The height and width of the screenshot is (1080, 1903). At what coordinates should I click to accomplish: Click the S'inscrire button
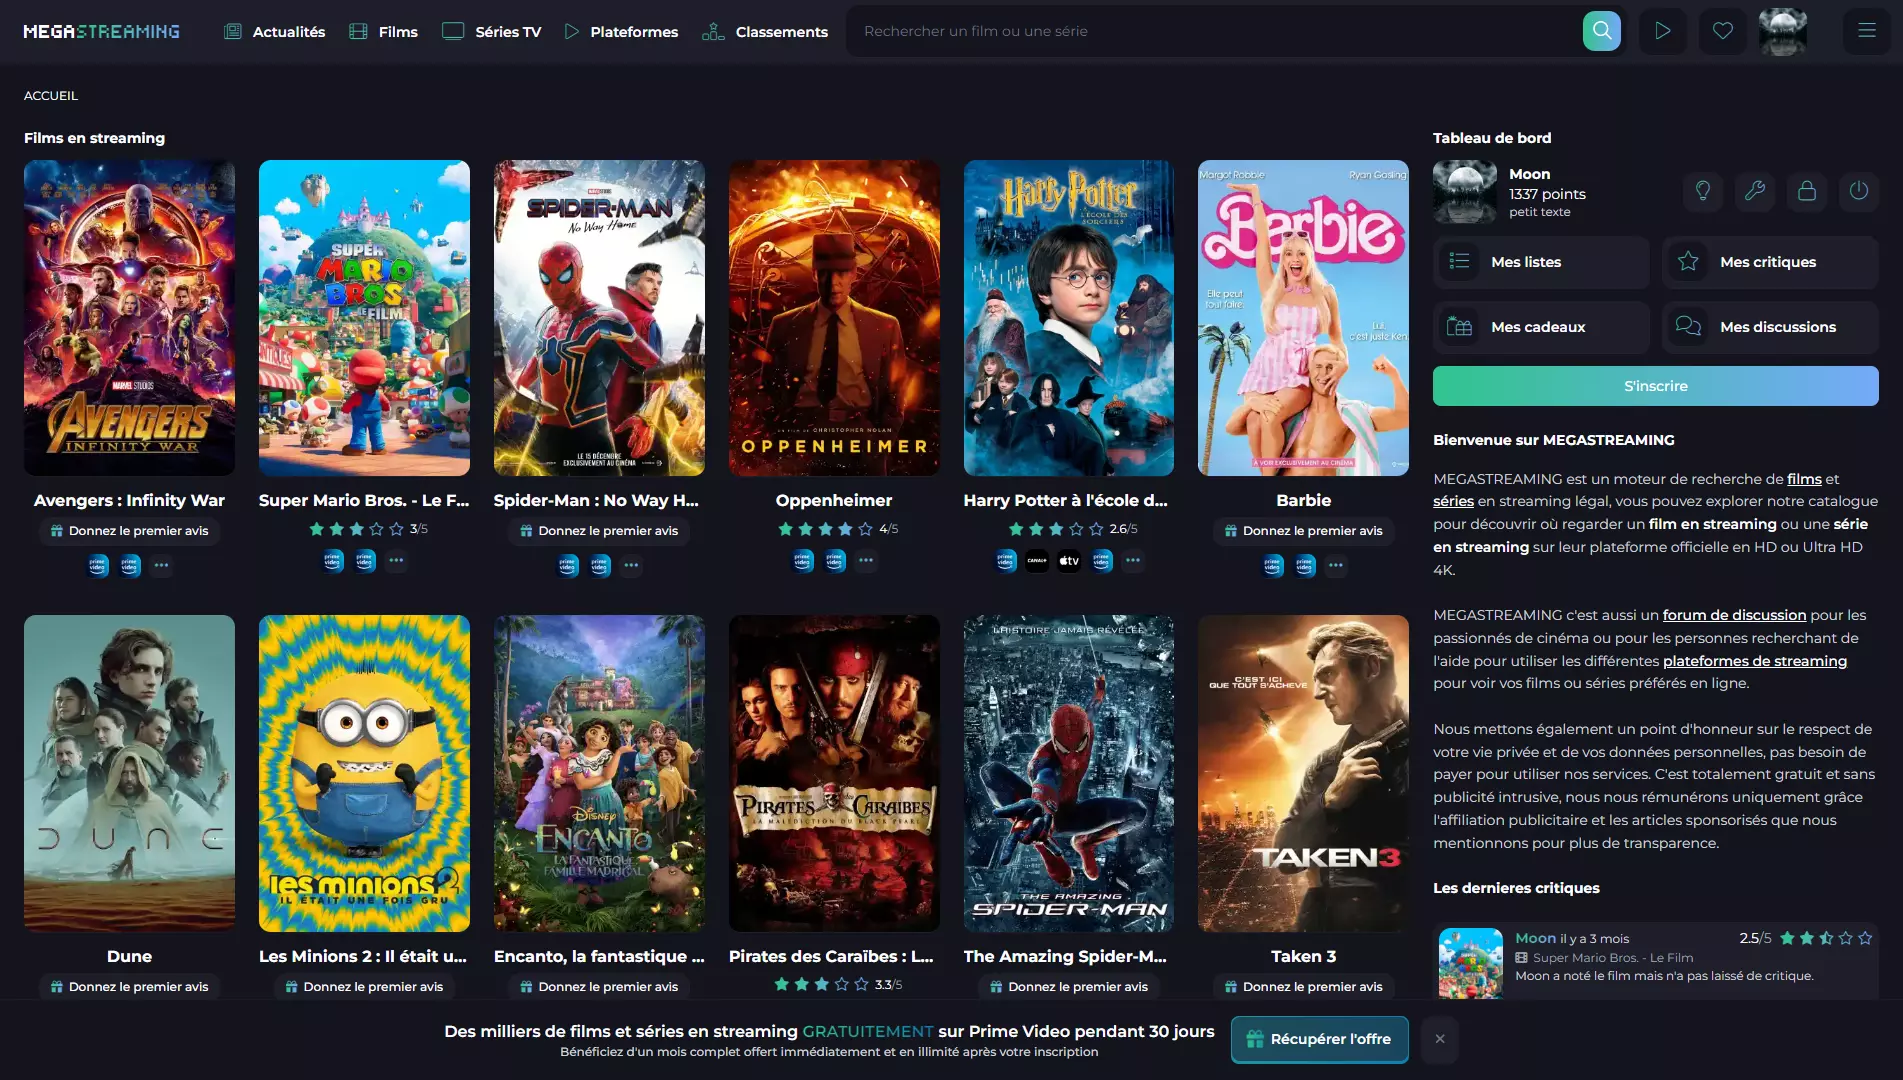[1655, 386]
